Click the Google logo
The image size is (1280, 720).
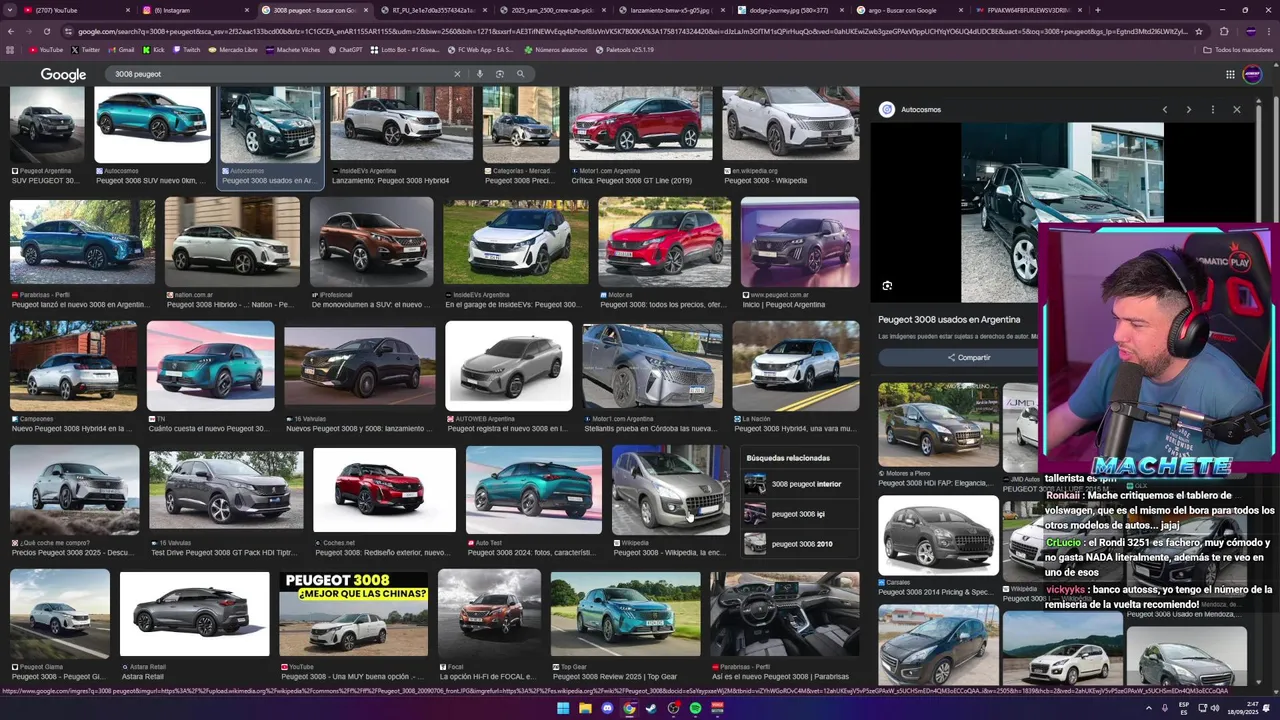point(63,74)
